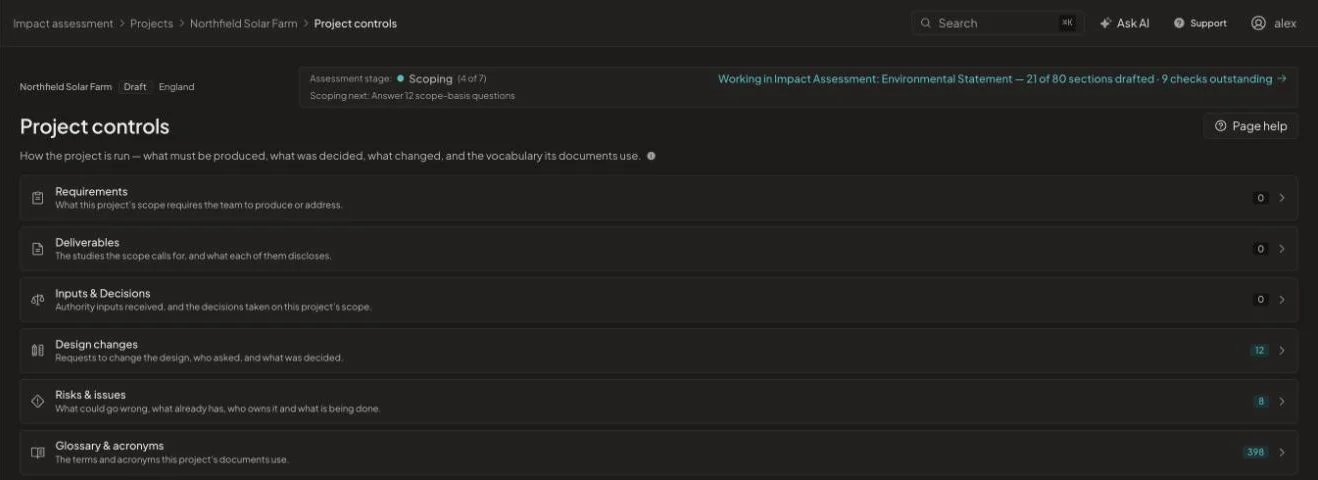Click the Ask AI sparkle icon

click(1105, 23)
